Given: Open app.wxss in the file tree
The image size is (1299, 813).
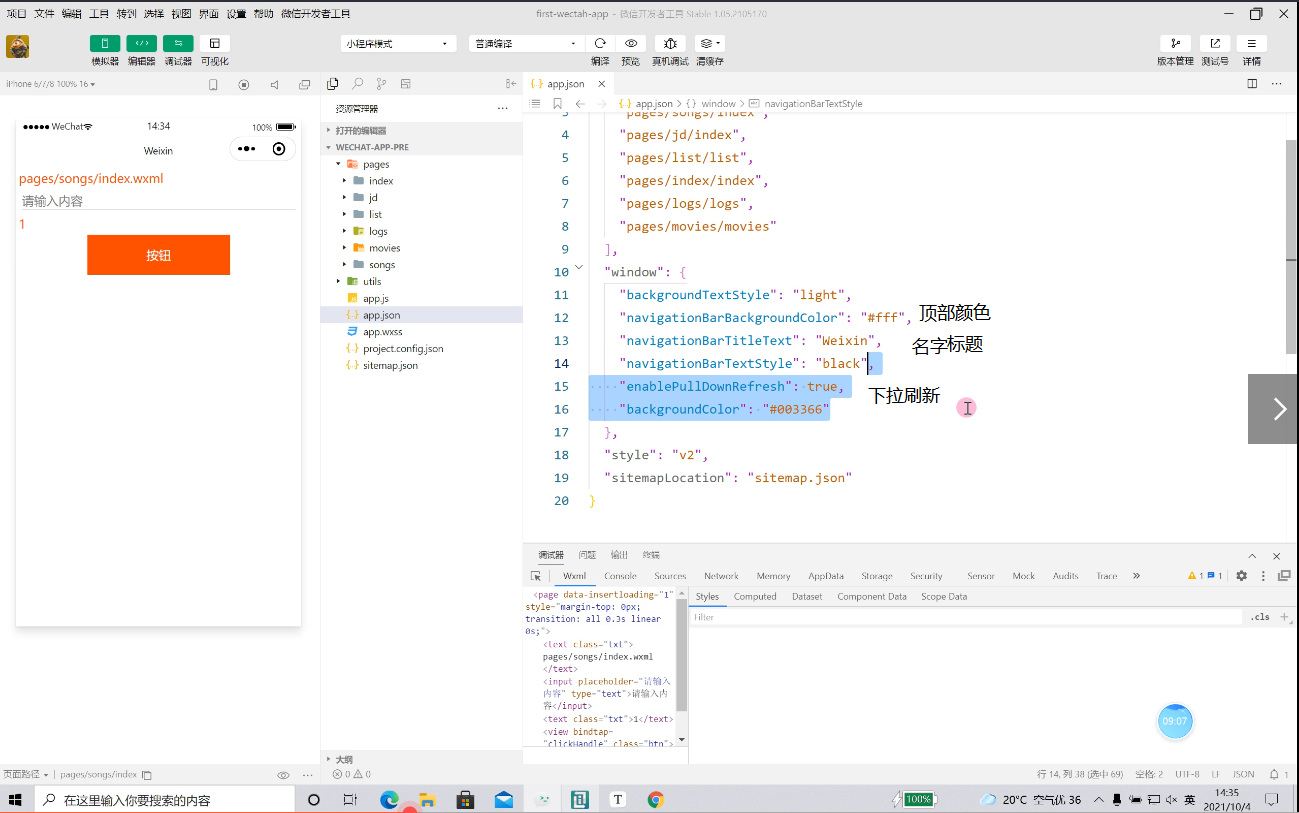Looking at the screenshot, I should (x=383, y=332).
